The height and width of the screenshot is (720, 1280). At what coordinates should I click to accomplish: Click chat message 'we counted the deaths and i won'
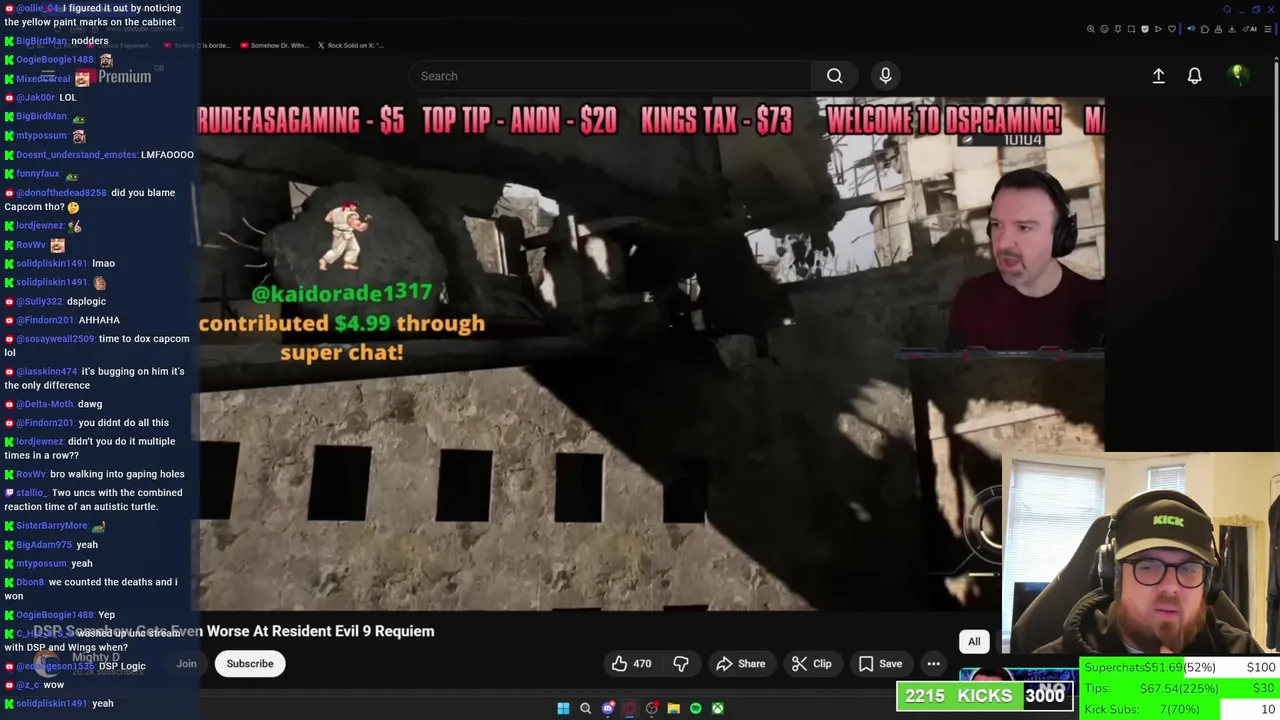[91, 589]
